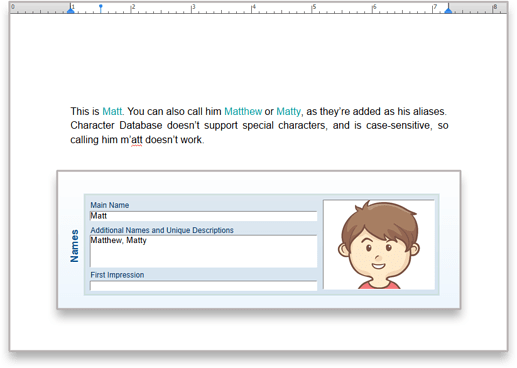Click the word case-sensitive in the paragraph

399,125
